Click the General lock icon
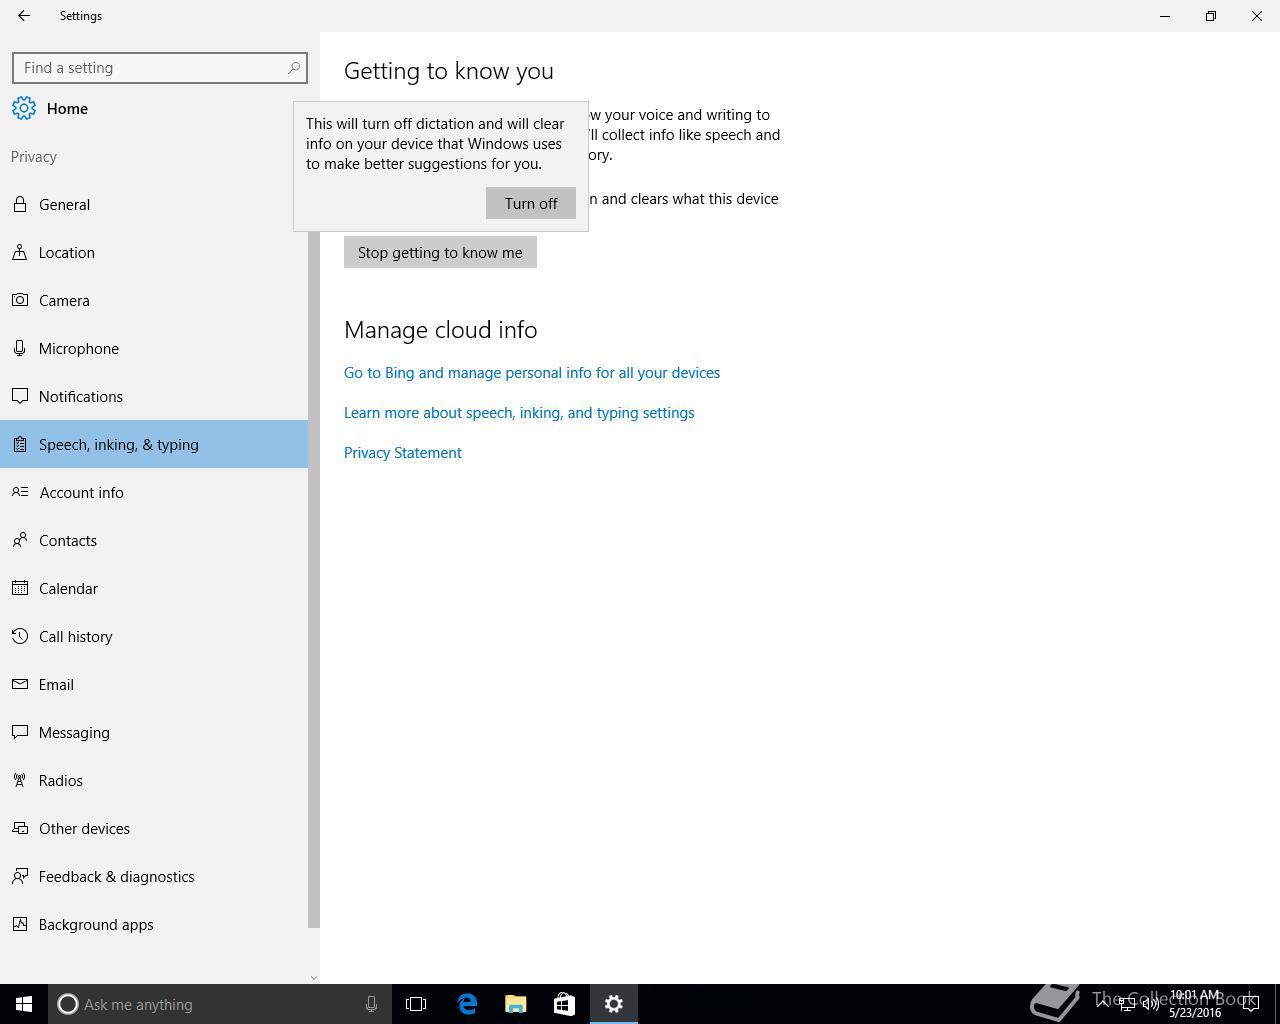 pyautogui.click(x=20, y=204)
